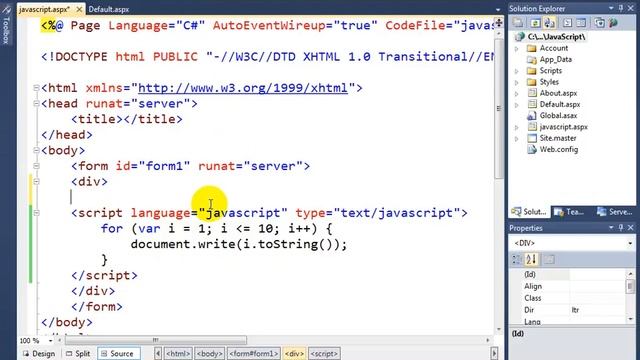
Task: Open About.aspx in Solution Explorer
Action: tap(558, 93)
